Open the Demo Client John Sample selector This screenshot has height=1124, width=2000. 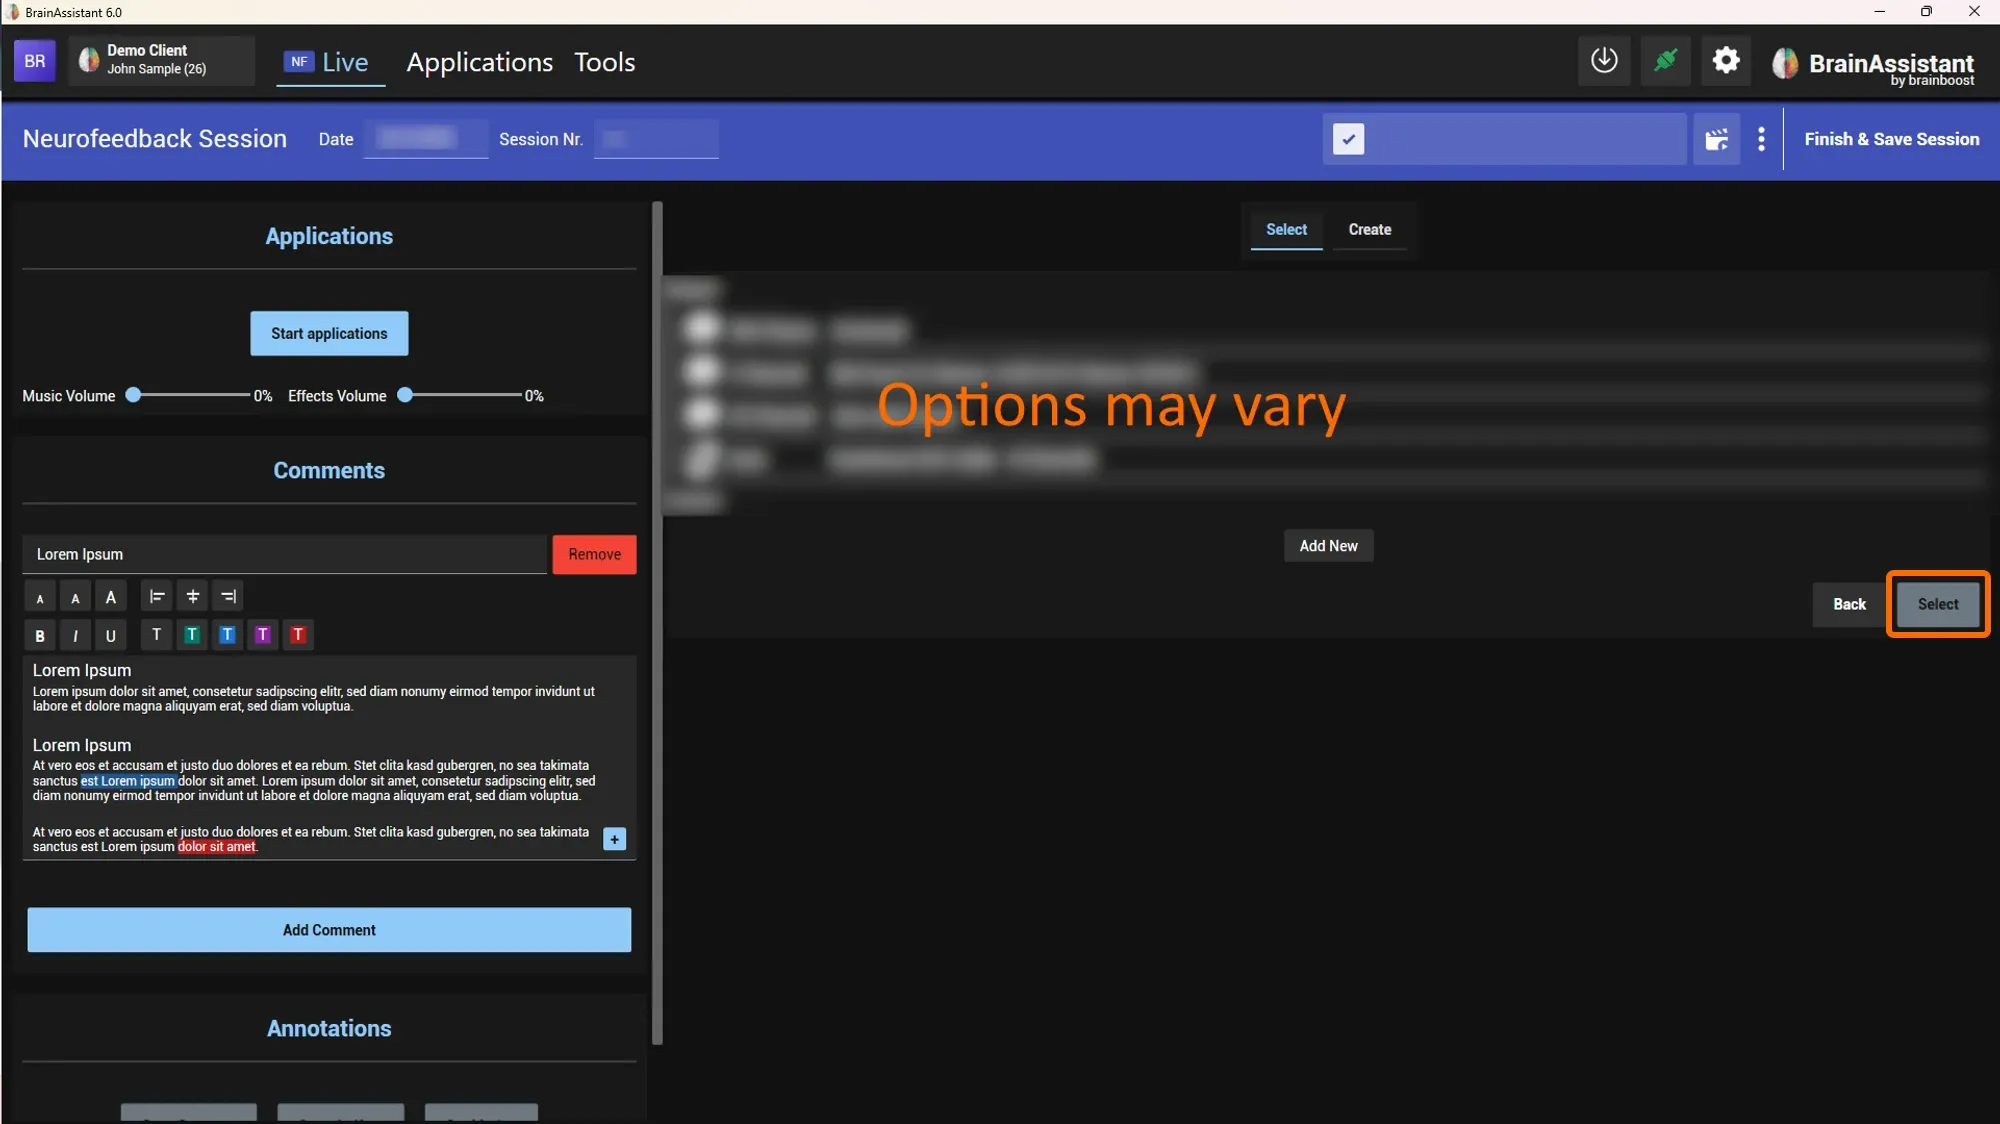(161, 60)
